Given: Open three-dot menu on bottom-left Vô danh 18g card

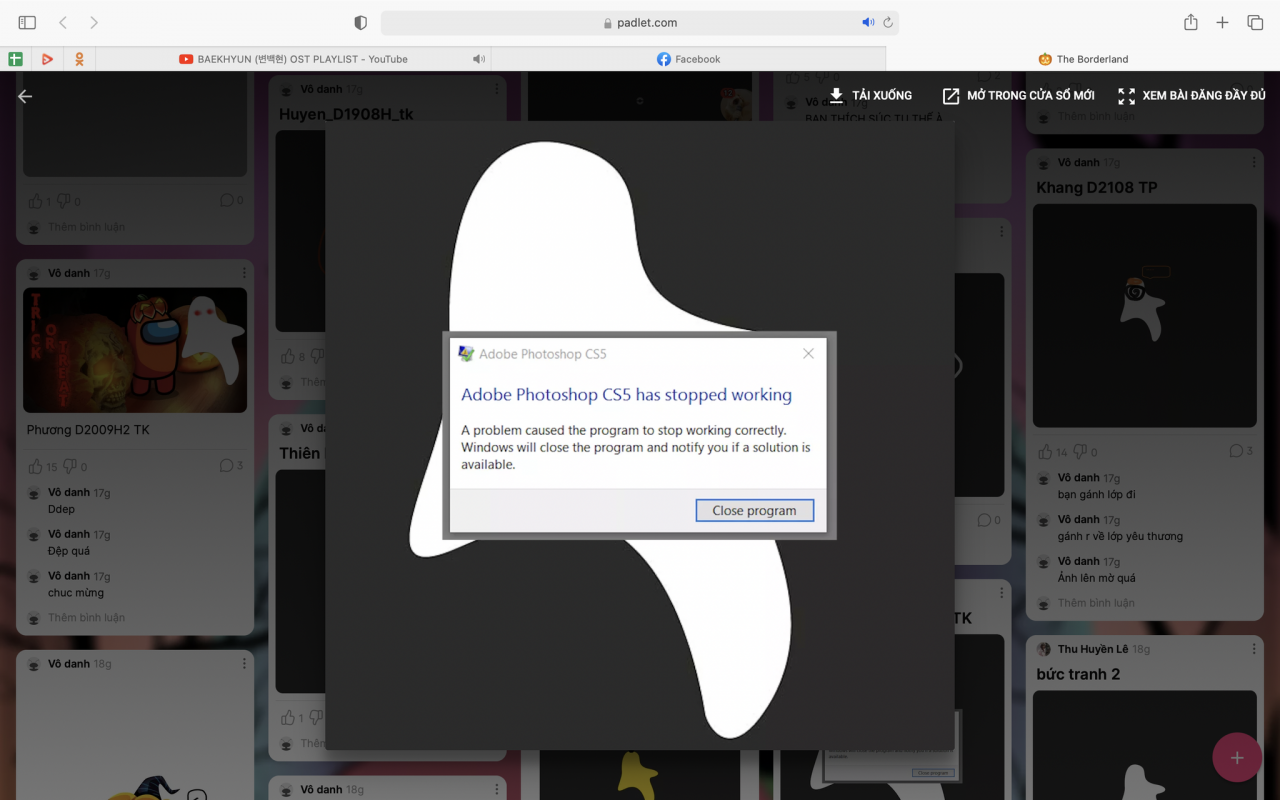Looking at the screenshot, I should [x=244, y=664].
